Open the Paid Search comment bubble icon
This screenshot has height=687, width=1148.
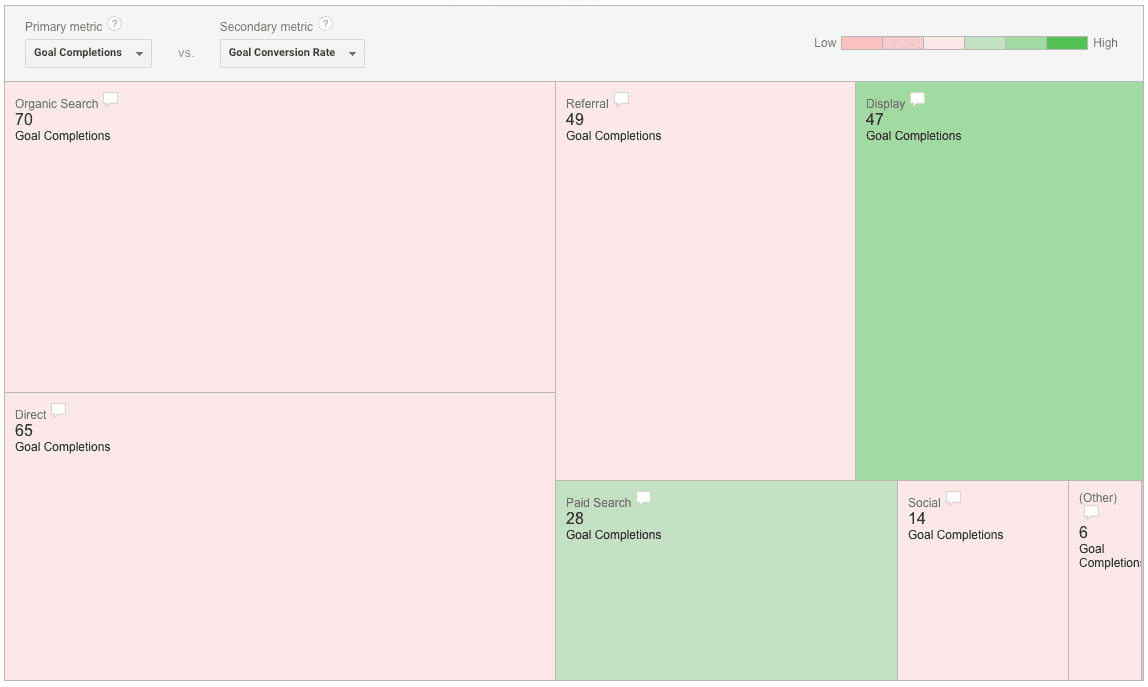click(644, 499)
